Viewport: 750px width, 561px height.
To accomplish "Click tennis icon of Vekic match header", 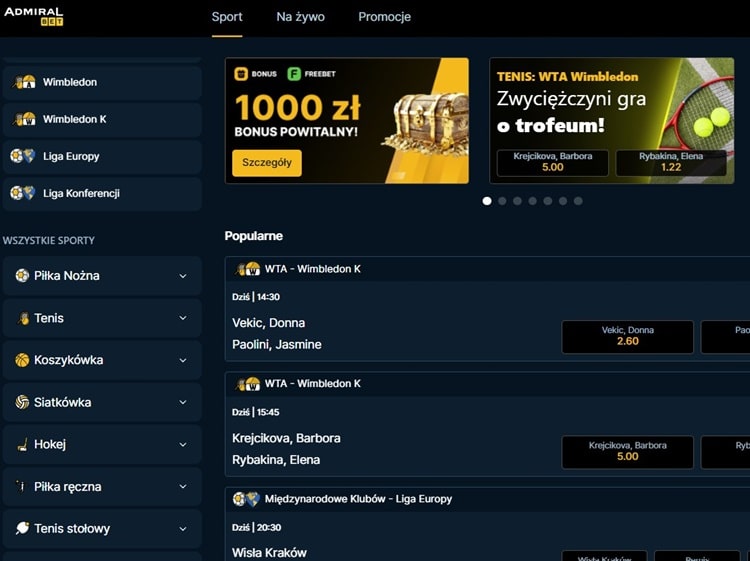I will [247, 269].
